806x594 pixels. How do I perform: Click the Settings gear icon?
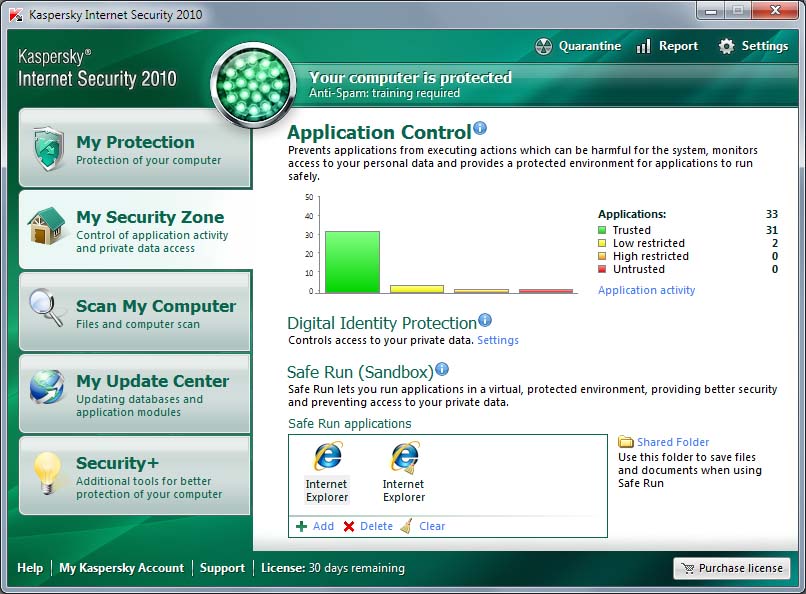point(726,46)
